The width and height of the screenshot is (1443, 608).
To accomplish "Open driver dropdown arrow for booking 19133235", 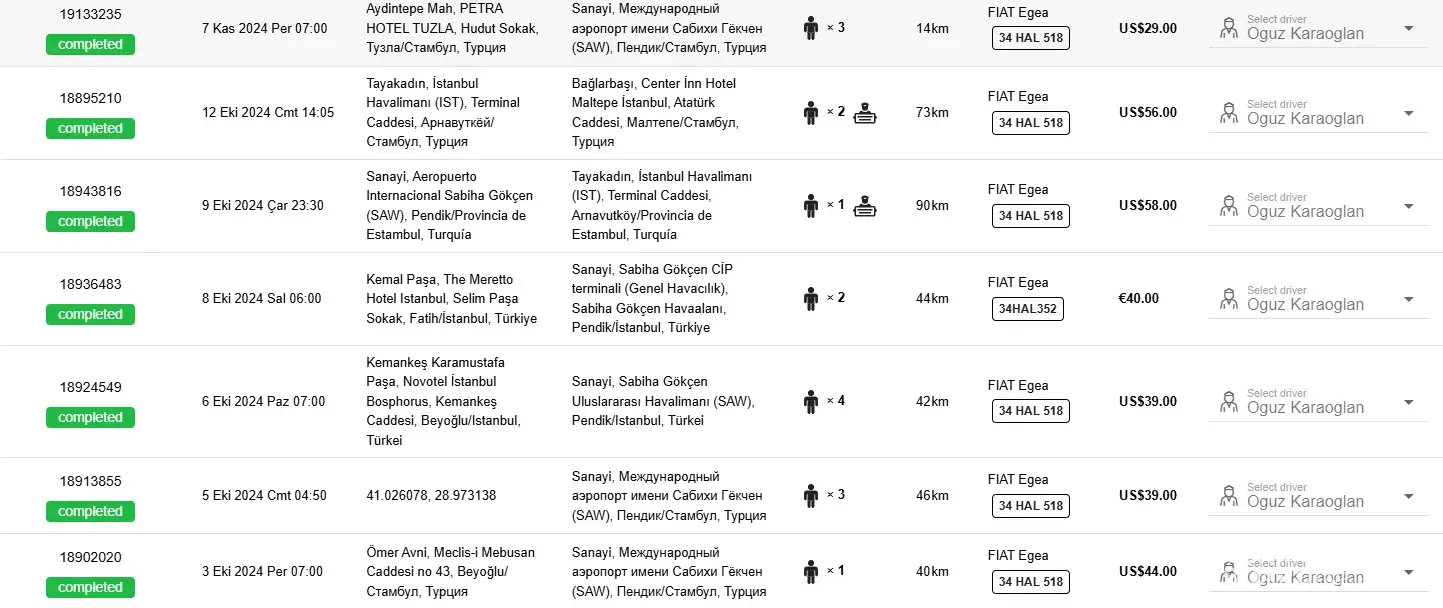I will click(1408, 28).
